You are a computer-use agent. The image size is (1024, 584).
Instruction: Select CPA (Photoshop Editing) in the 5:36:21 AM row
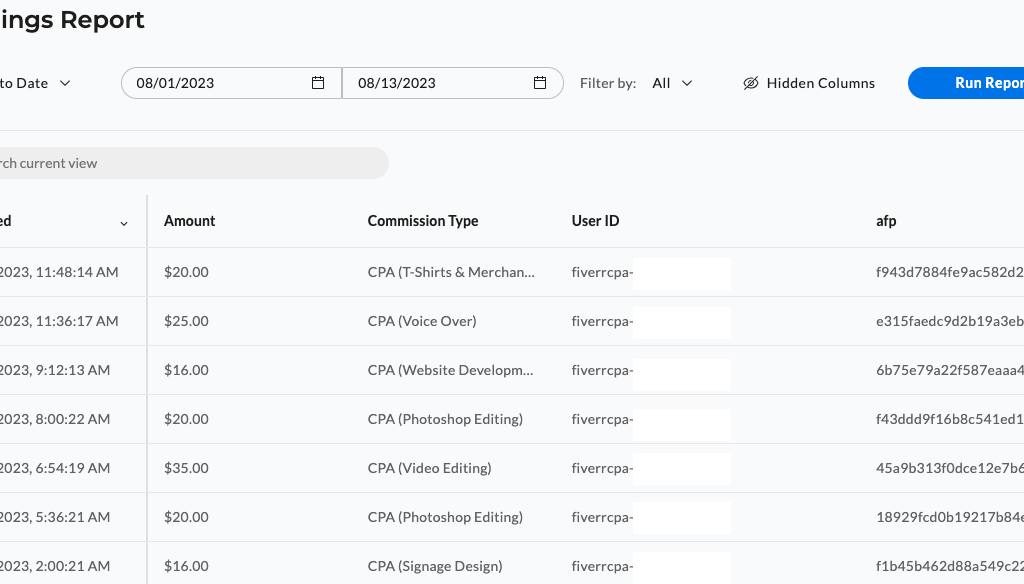click(445, 517)
